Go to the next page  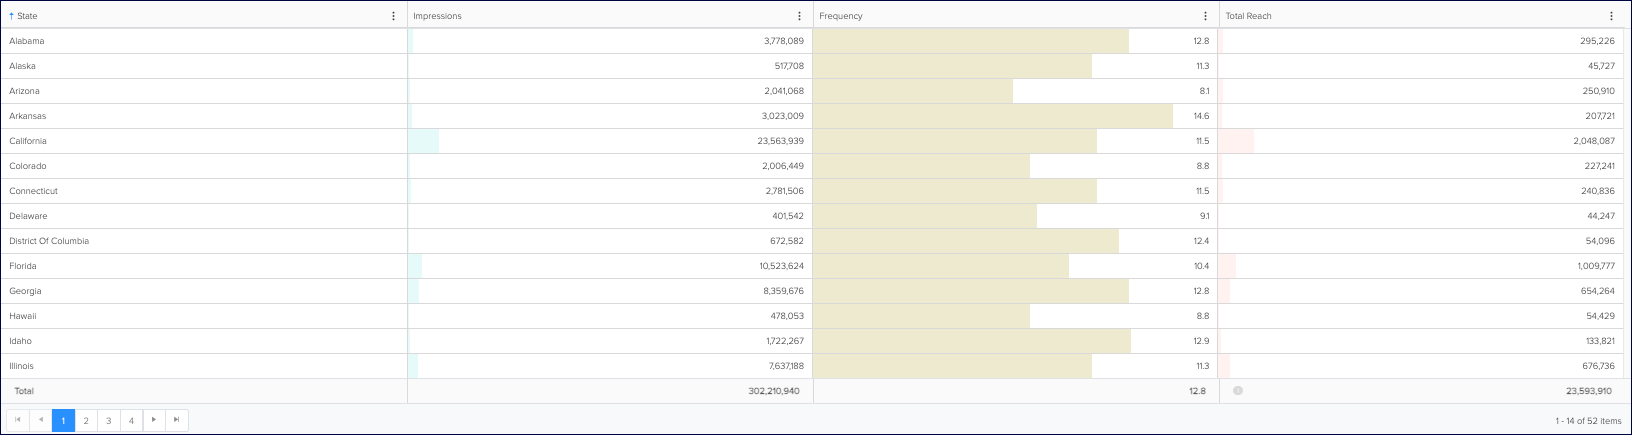[154, 420]
